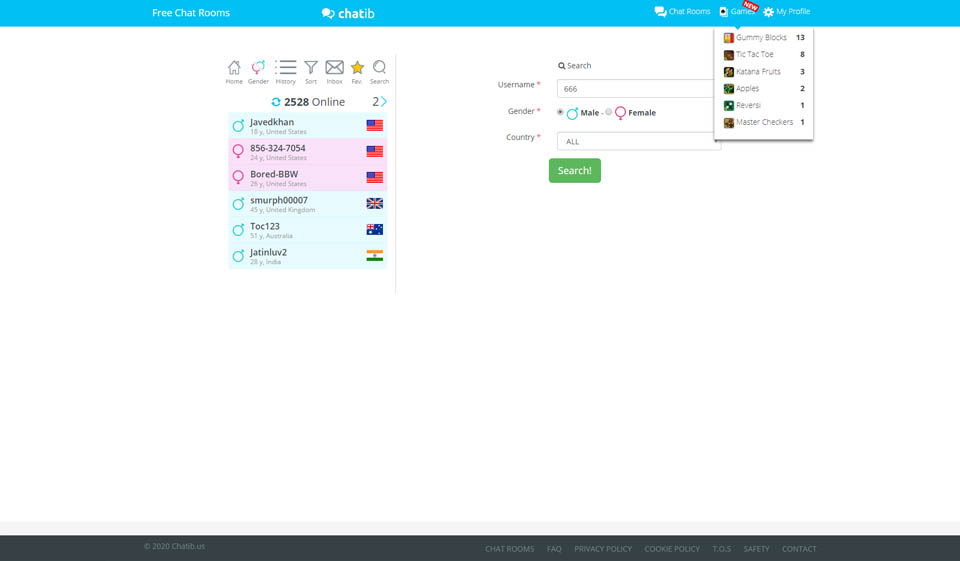Open the Inbox envelope icon
Screen dimensions: 960x561
pos(335,70)
